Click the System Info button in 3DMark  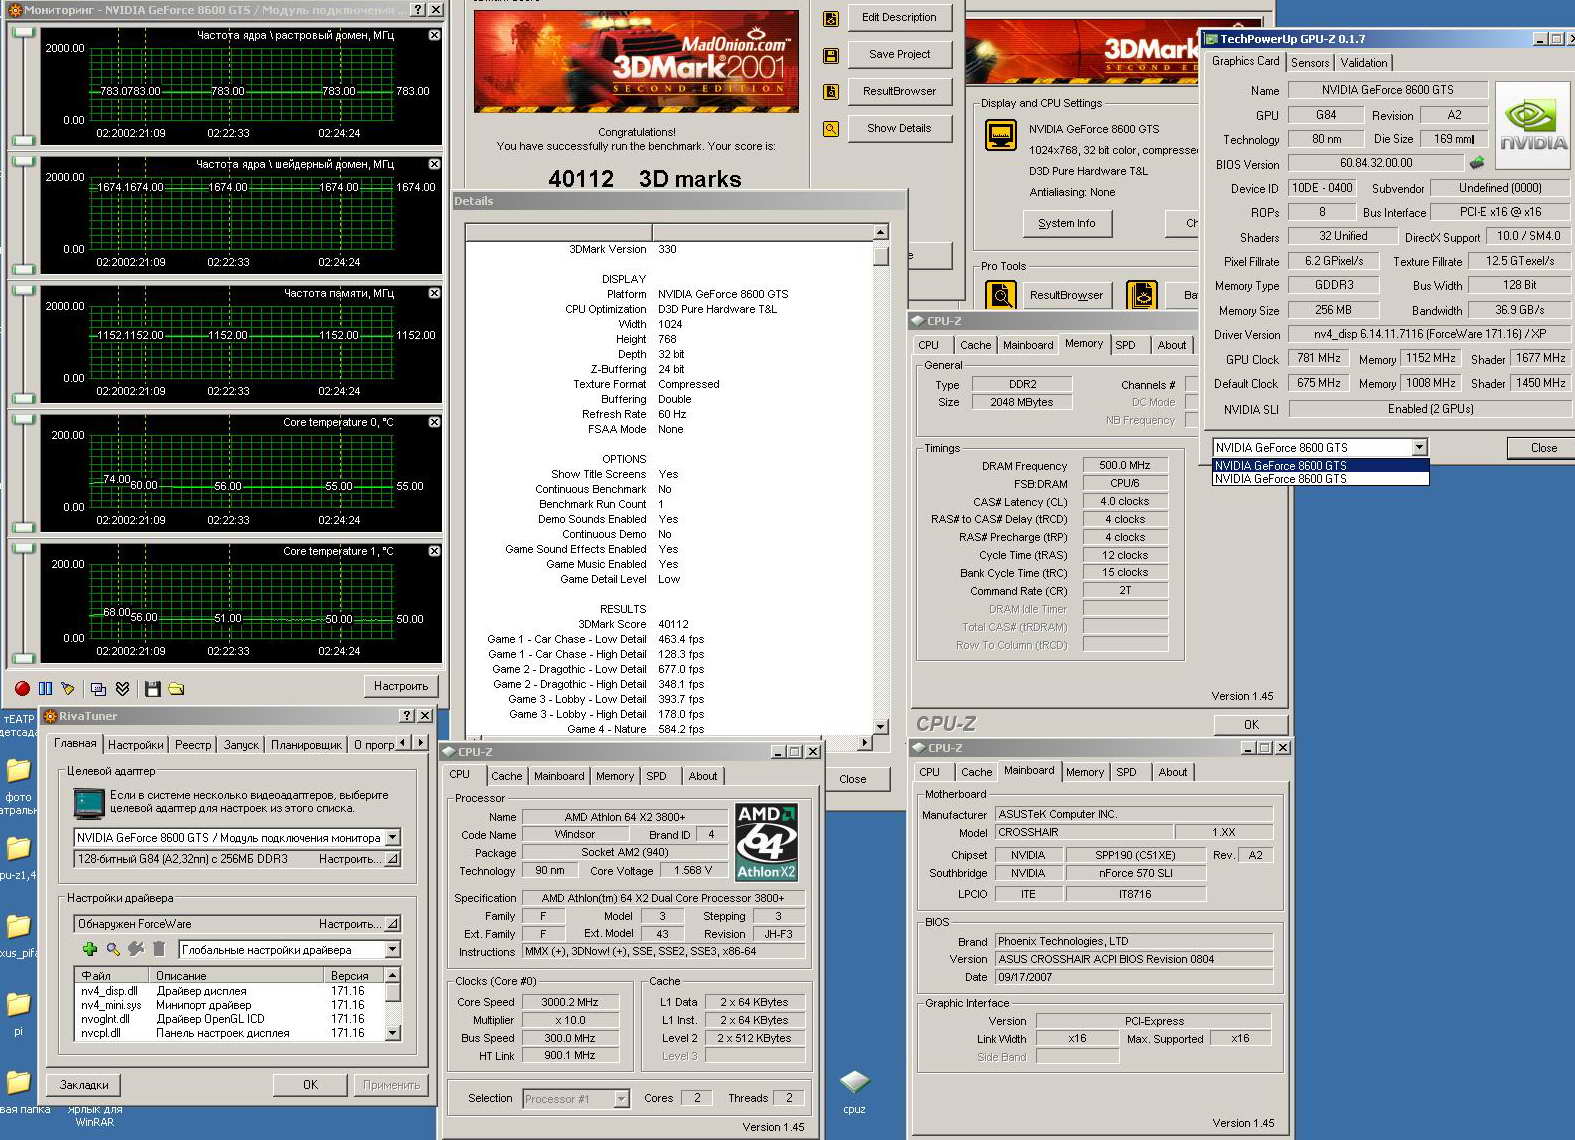(1067, 223)
